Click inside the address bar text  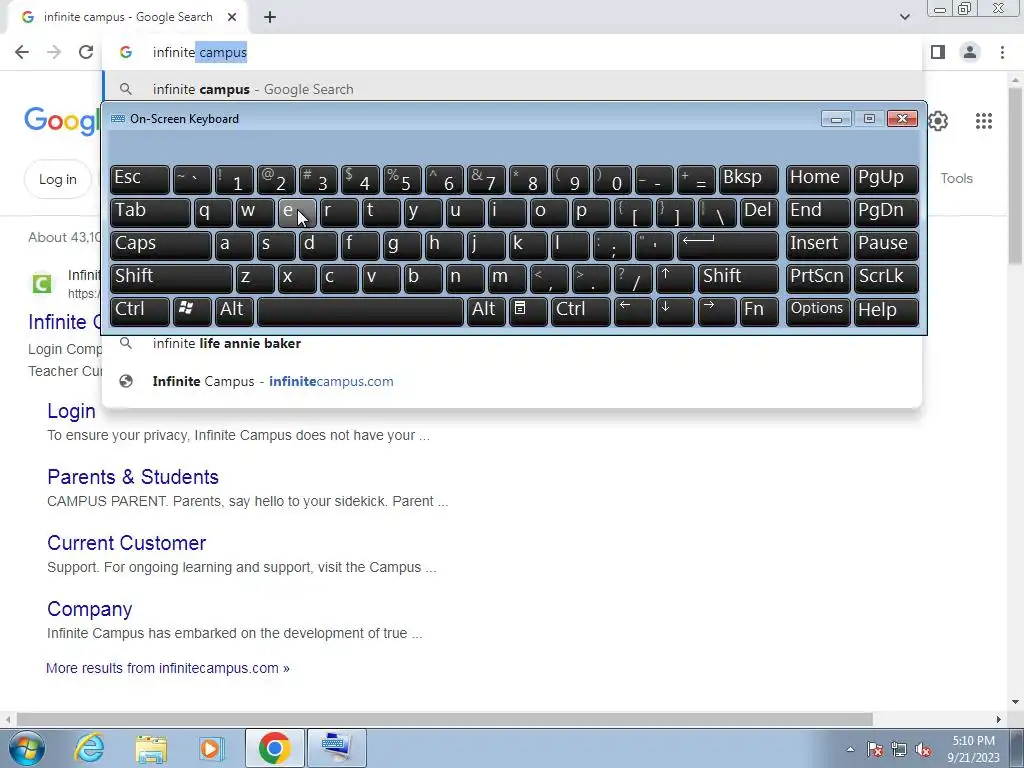200,52
